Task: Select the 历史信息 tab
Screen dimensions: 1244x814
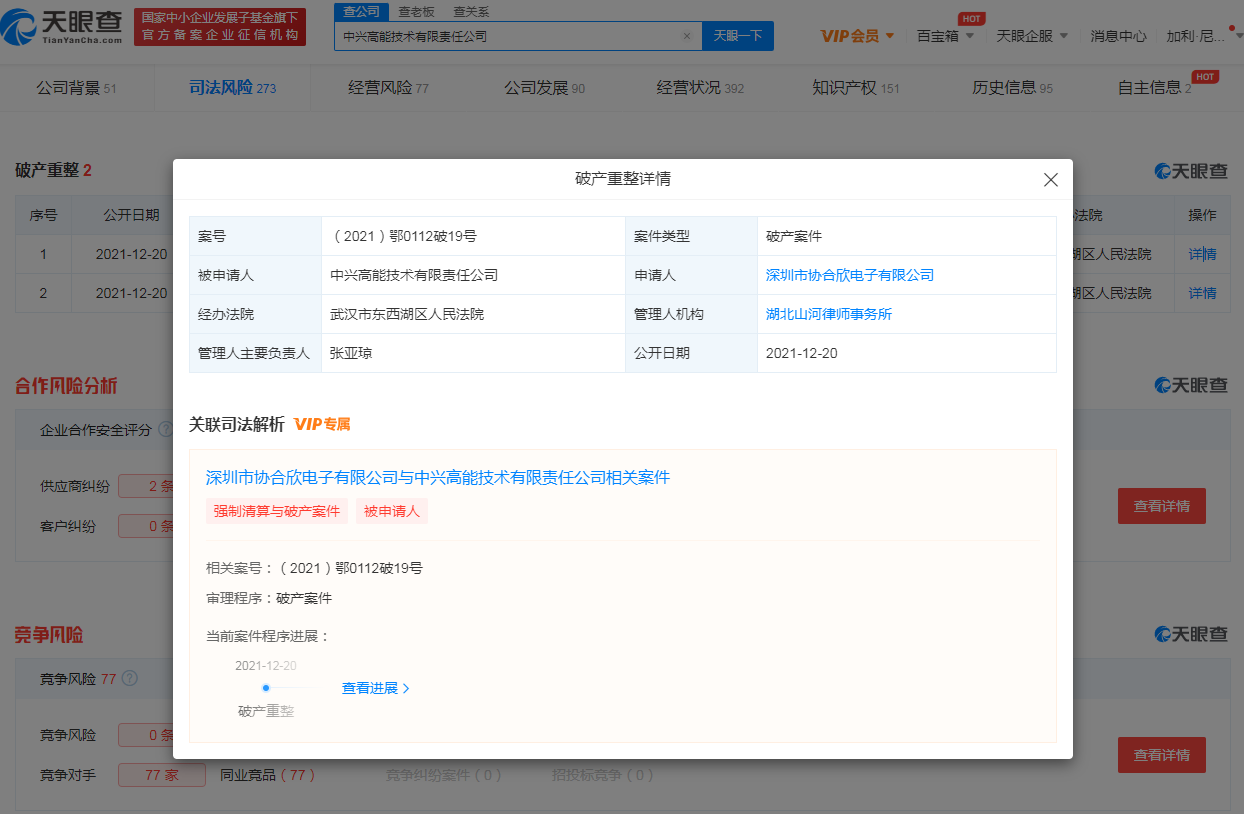Action: (1012, 88)
